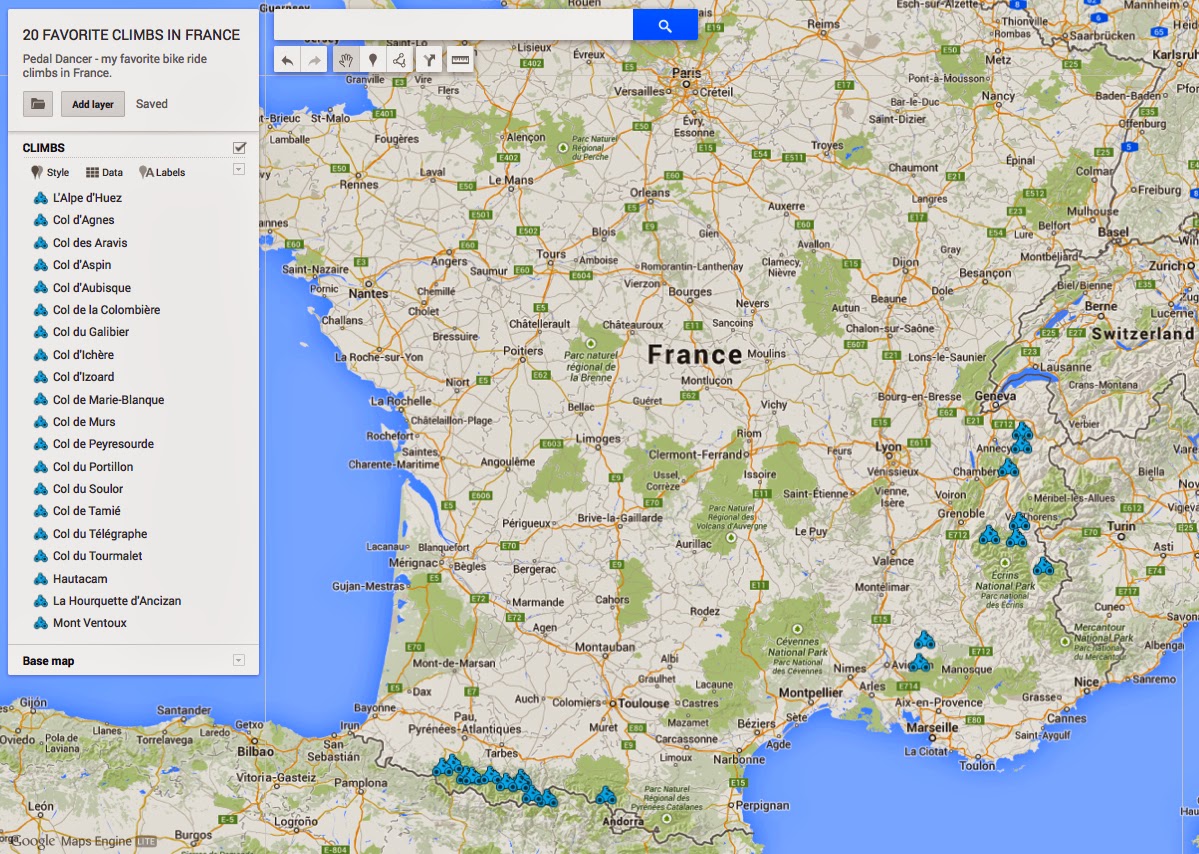
Task: Click the Add layer button
Action: (x=92, y=103)
